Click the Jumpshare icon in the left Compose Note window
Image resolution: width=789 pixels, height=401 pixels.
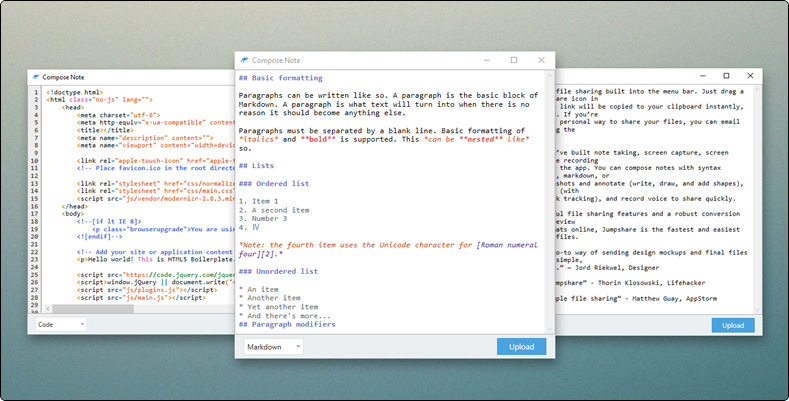tap(35, 77)
